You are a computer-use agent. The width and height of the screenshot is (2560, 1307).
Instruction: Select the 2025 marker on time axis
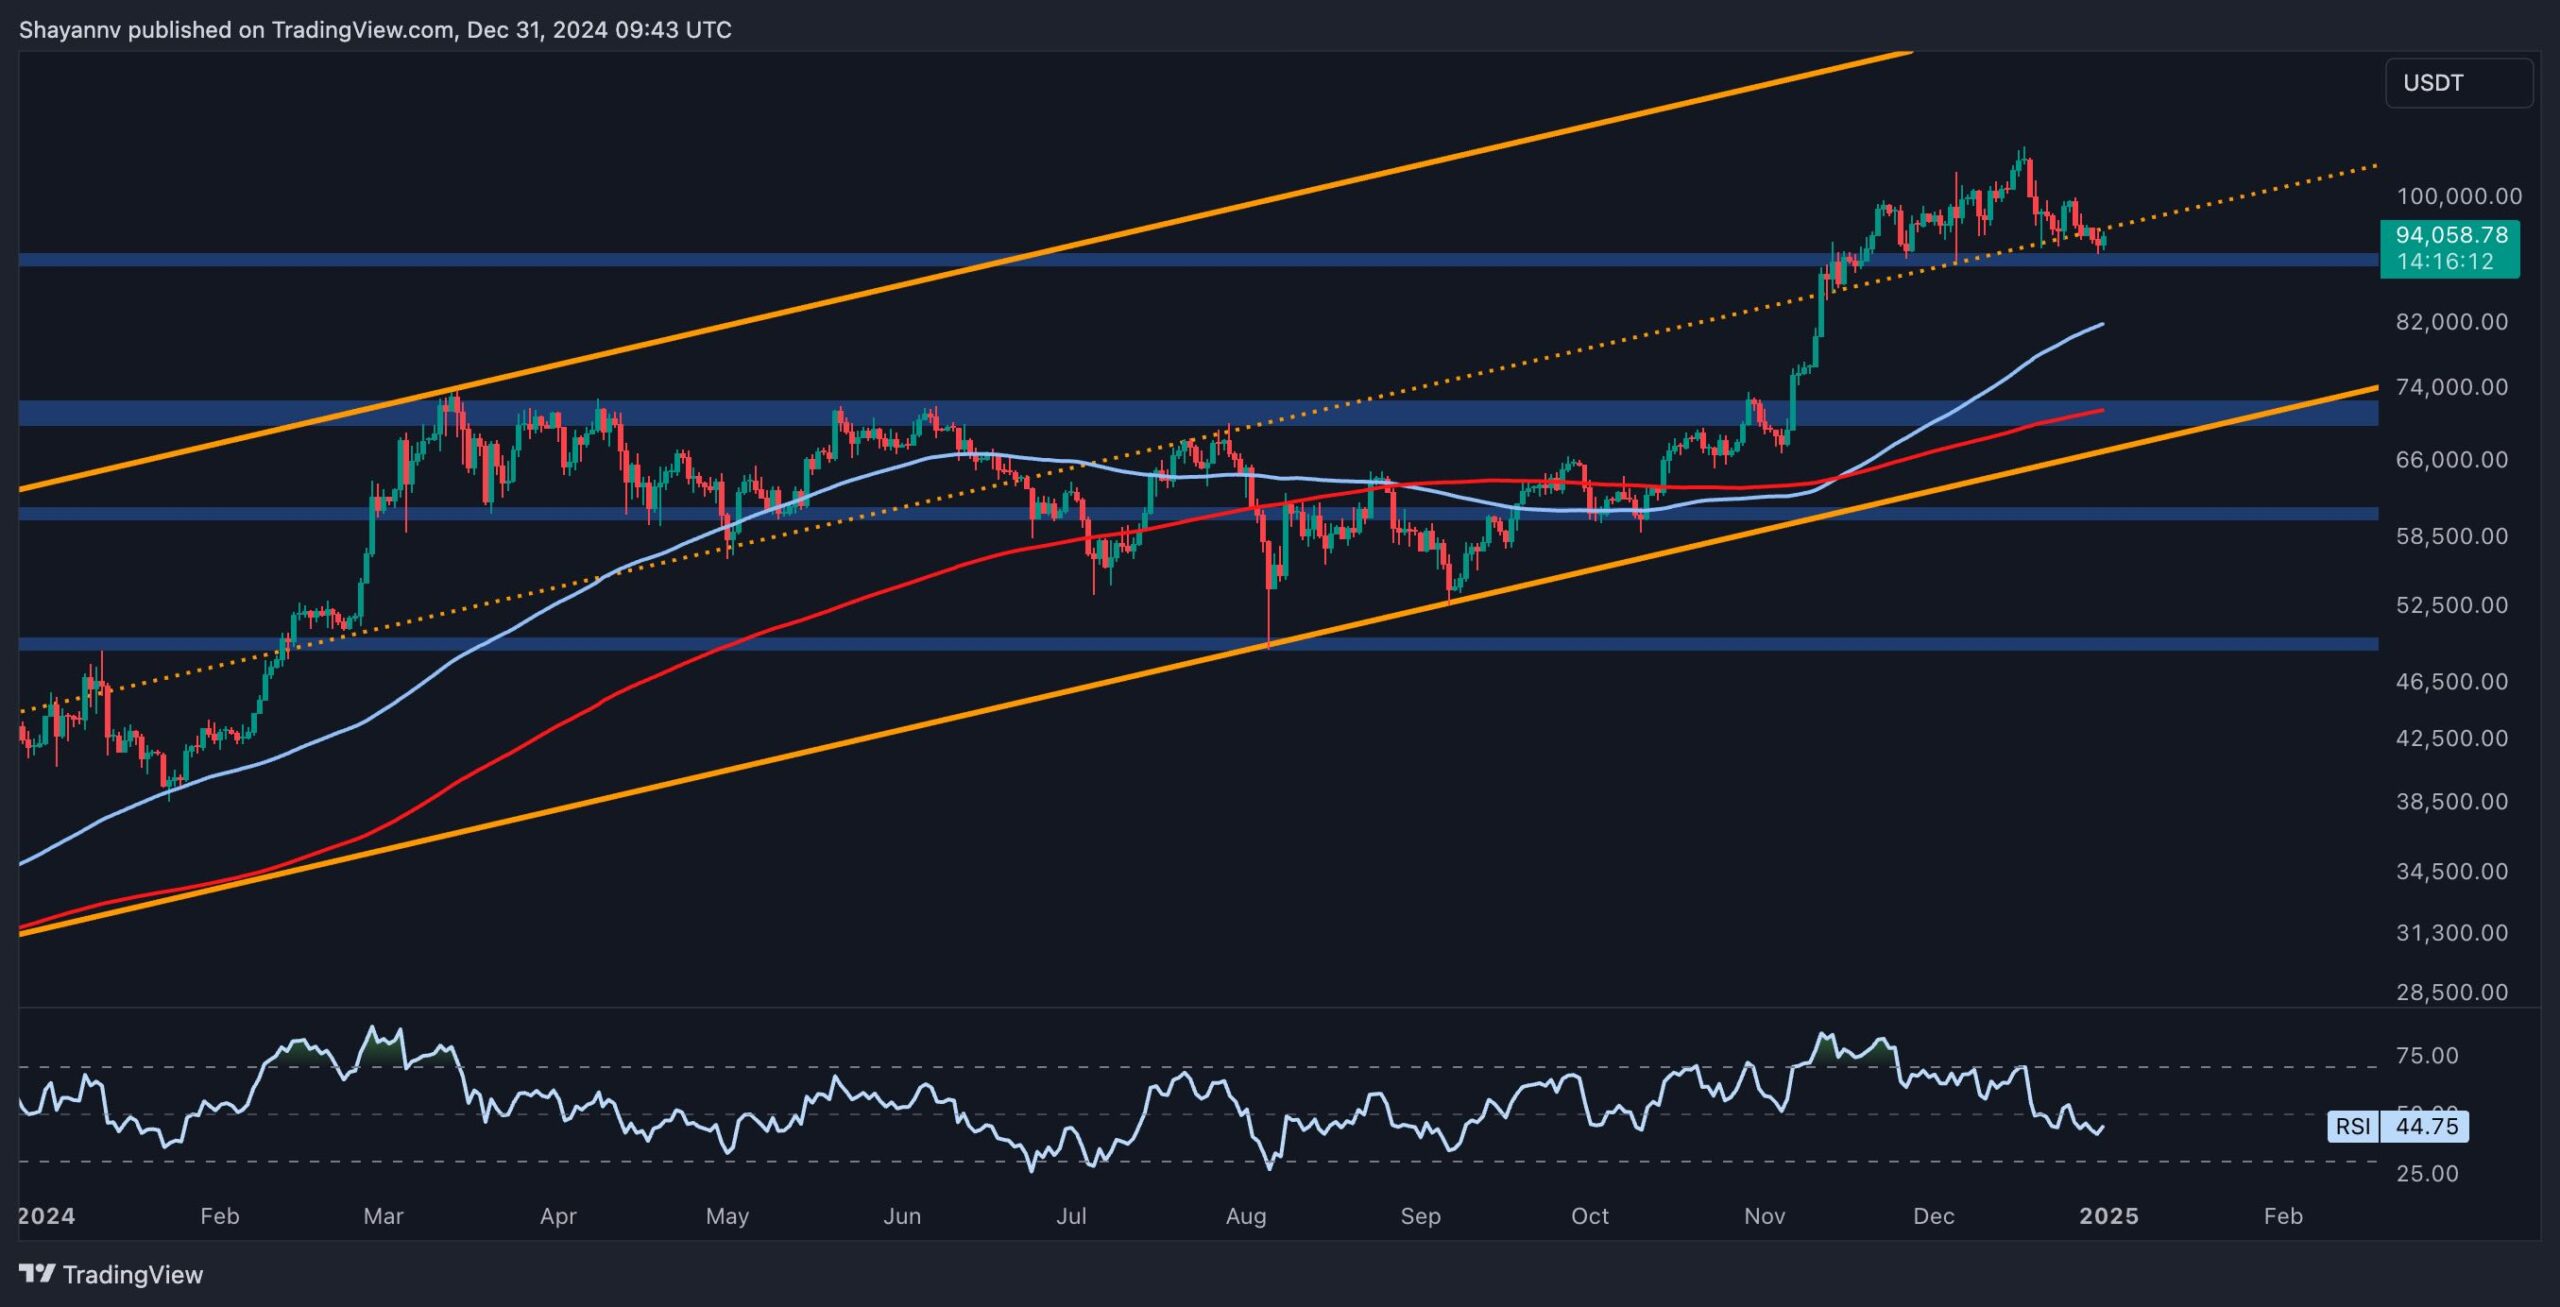(2108, 1216)
